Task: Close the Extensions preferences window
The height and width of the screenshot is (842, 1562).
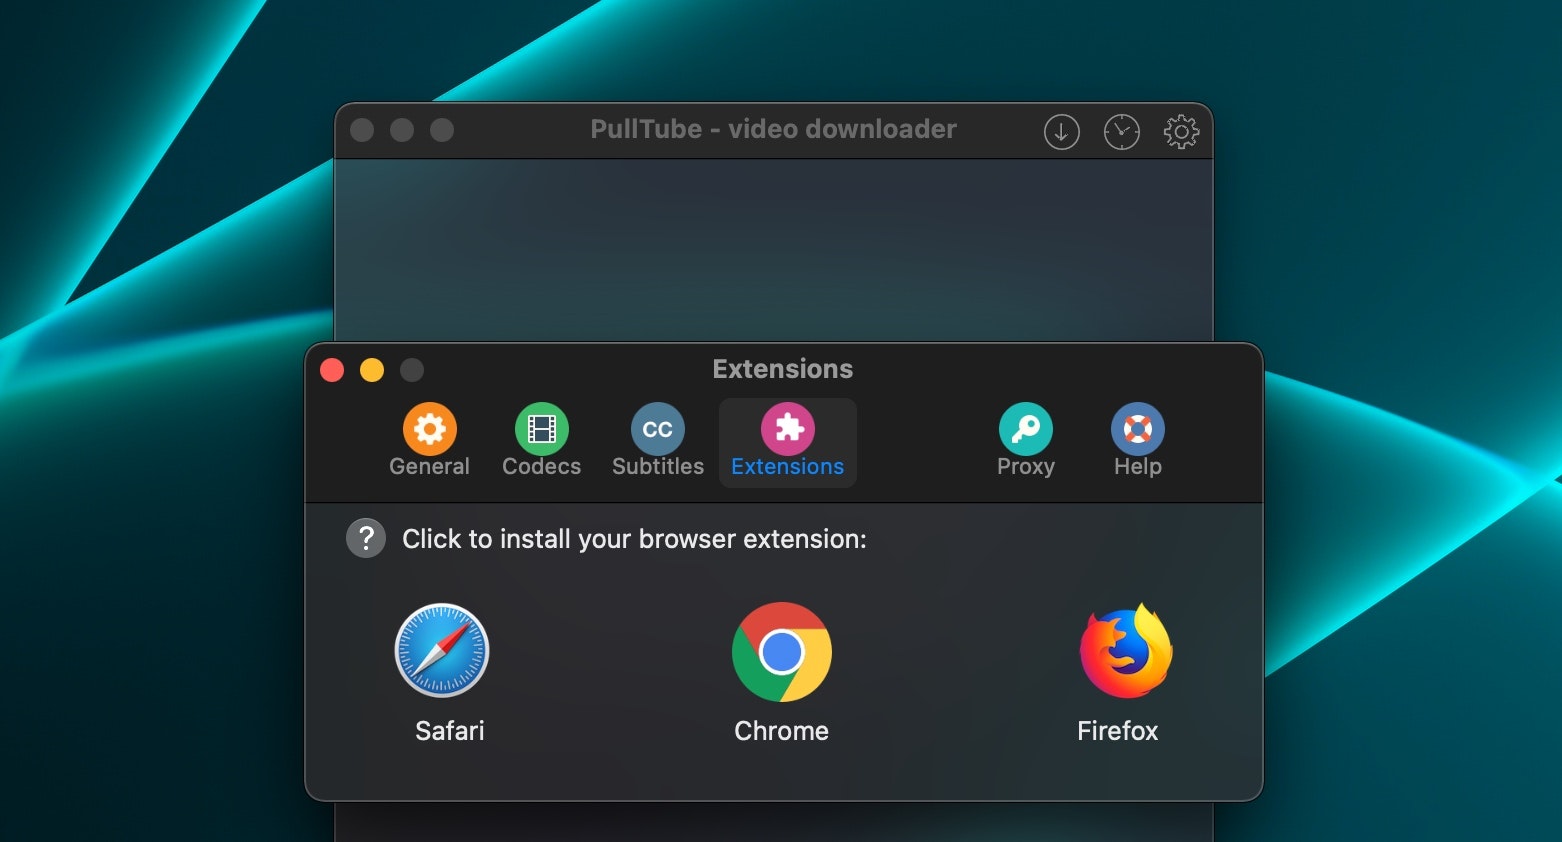Action: pyautogui.click(x=332, y=370)
